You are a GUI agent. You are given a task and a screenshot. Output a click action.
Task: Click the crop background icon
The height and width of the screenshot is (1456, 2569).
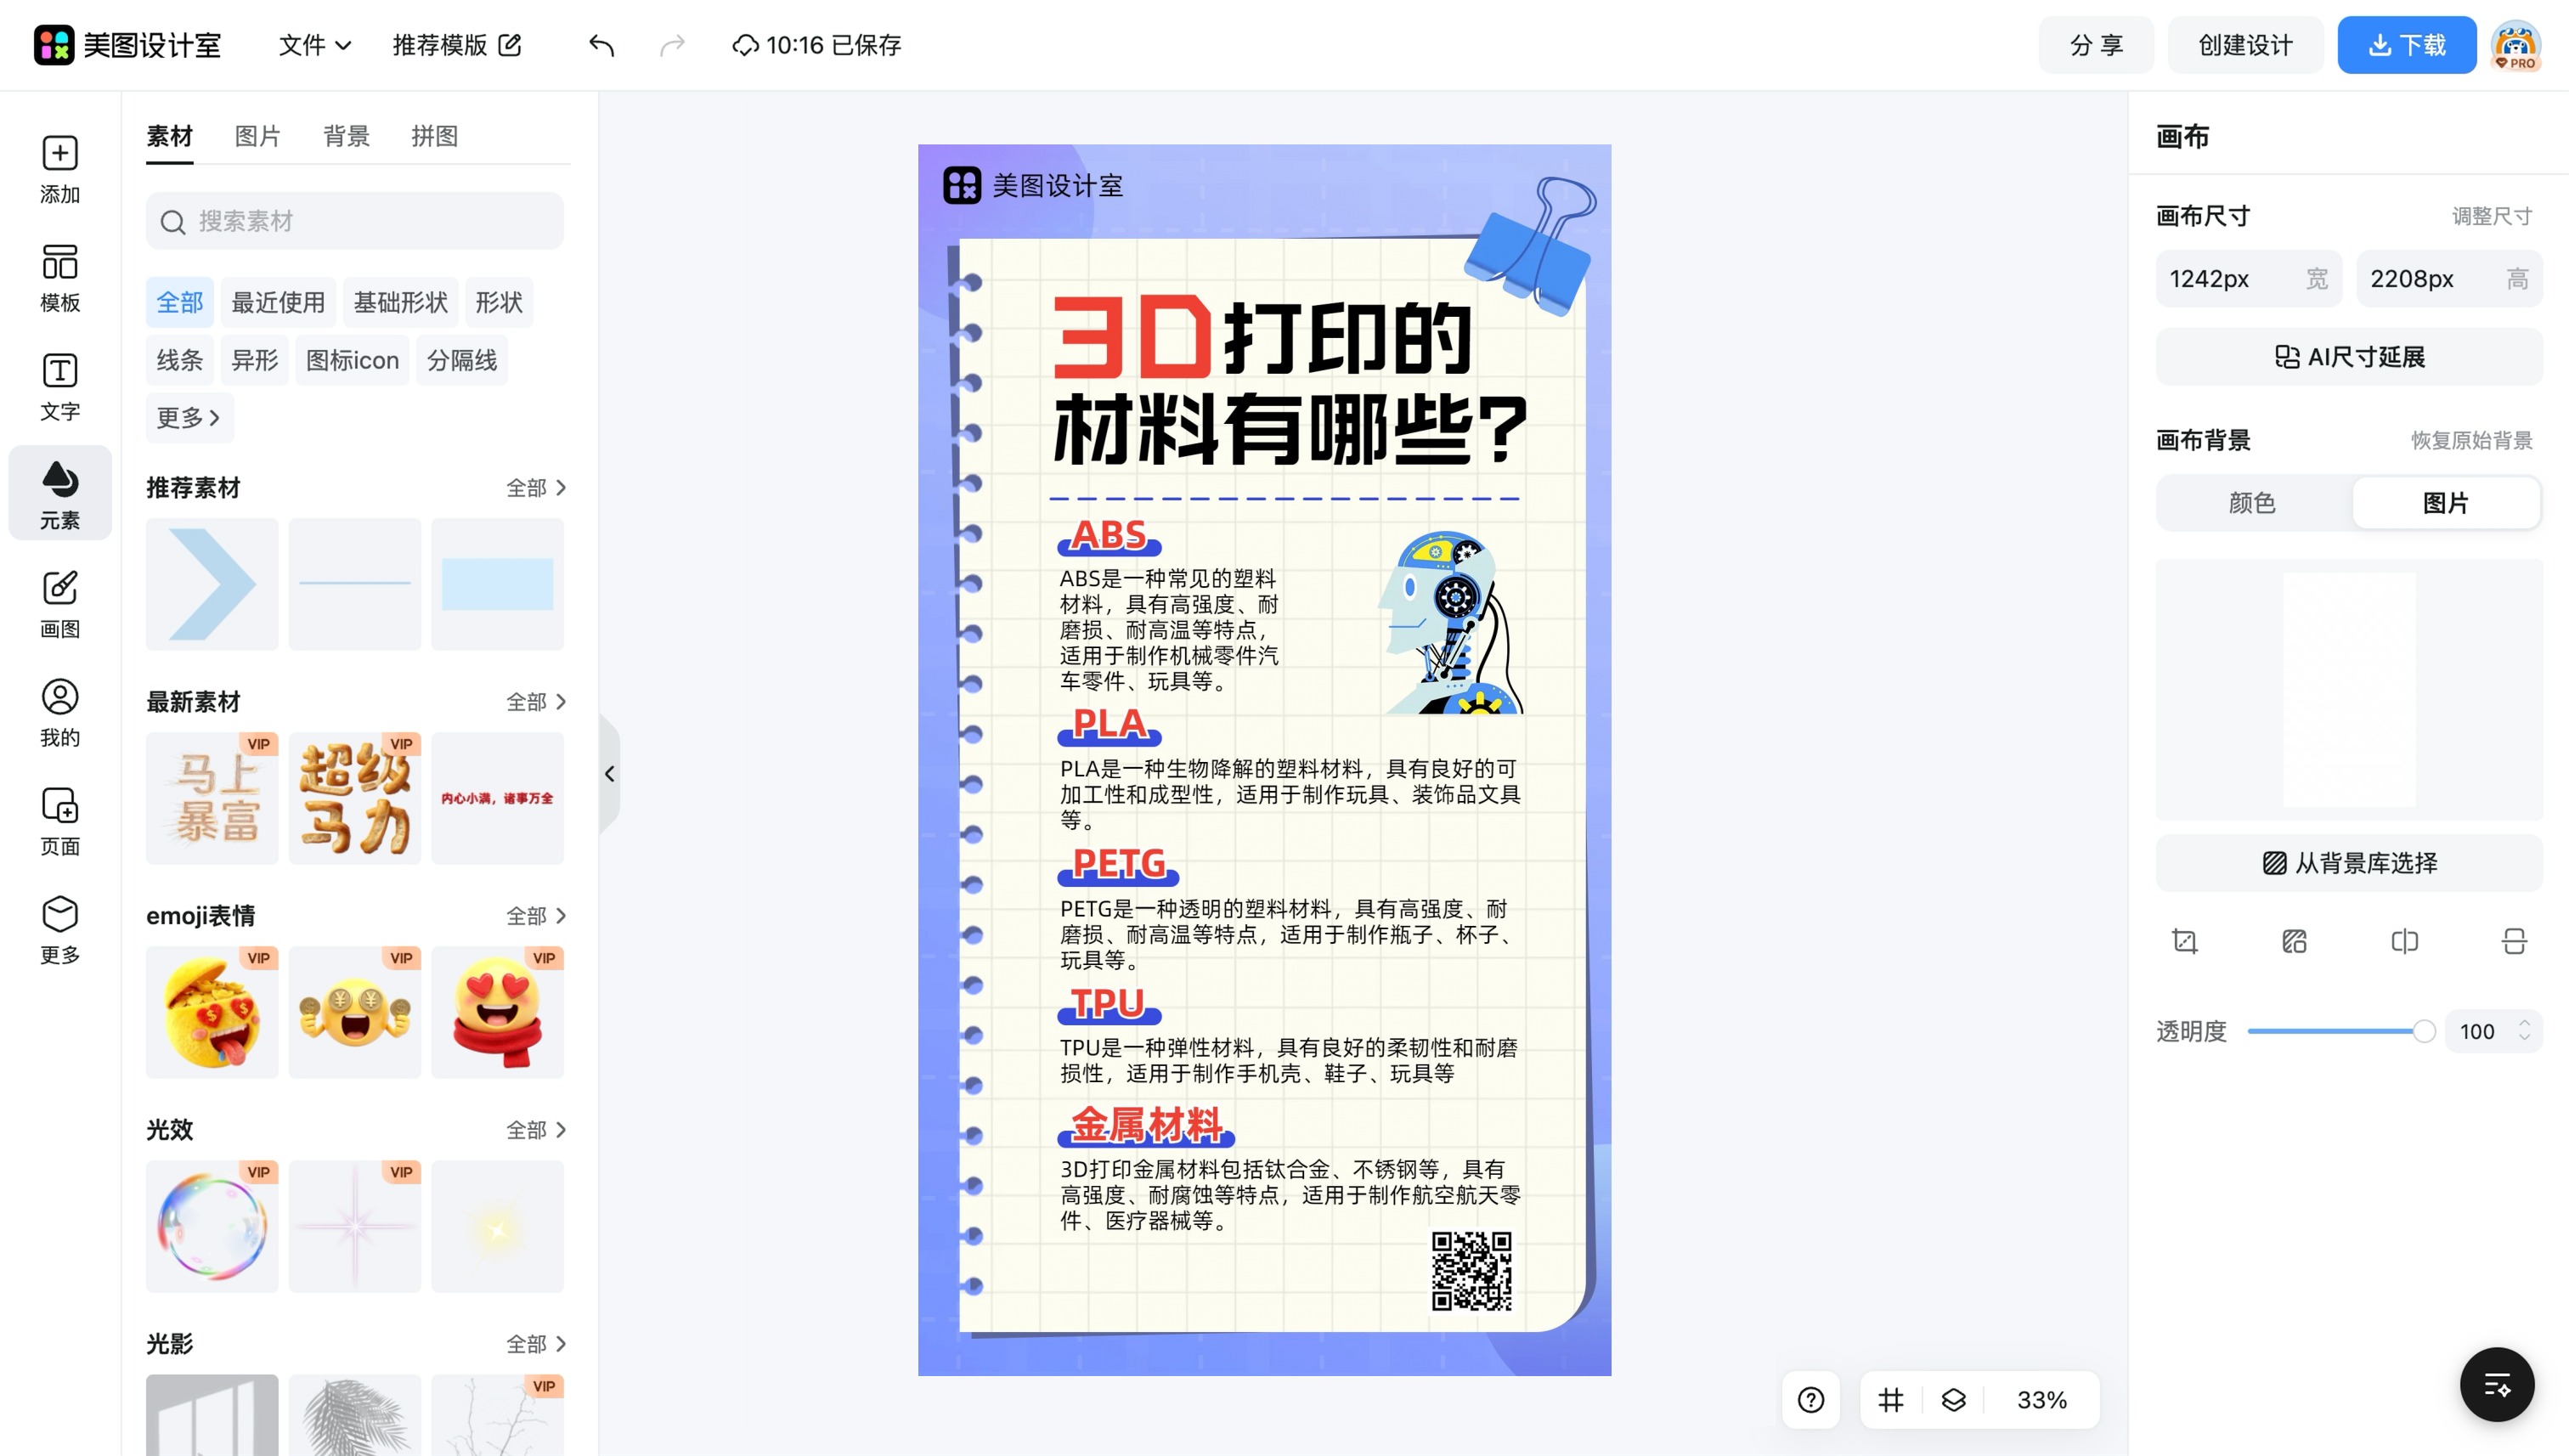[x=2185, y=941]
